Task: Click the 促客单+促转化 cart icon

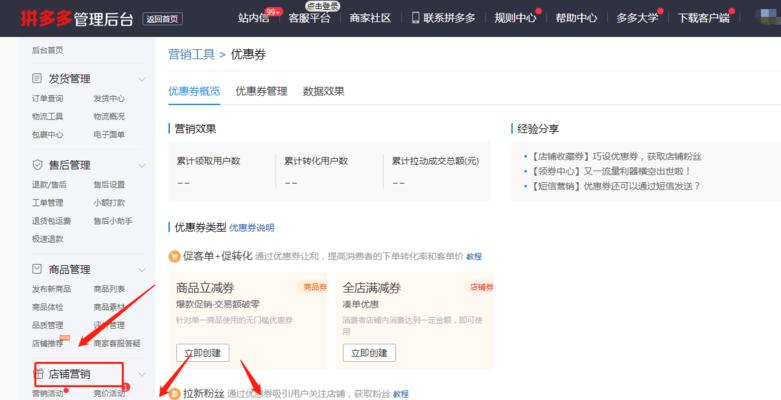Action: pos(174,257)
